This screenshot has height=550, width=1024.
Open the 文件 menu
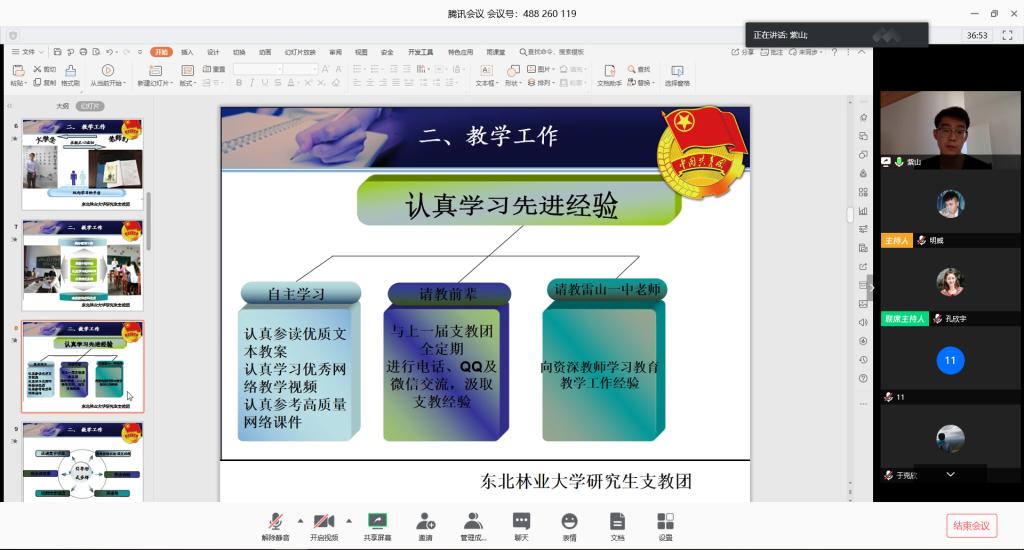[28, 52]
